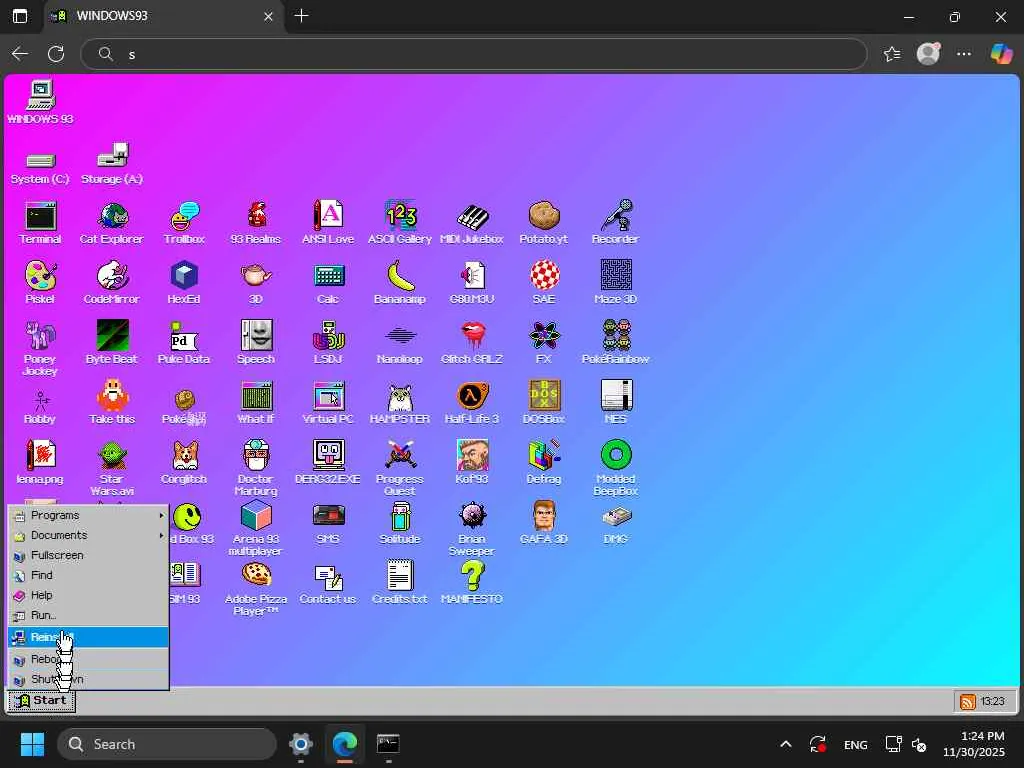Open HAMPSTER icon
Image resolution: width=1024 pixels, height=768 pixels.
[400, 403]
